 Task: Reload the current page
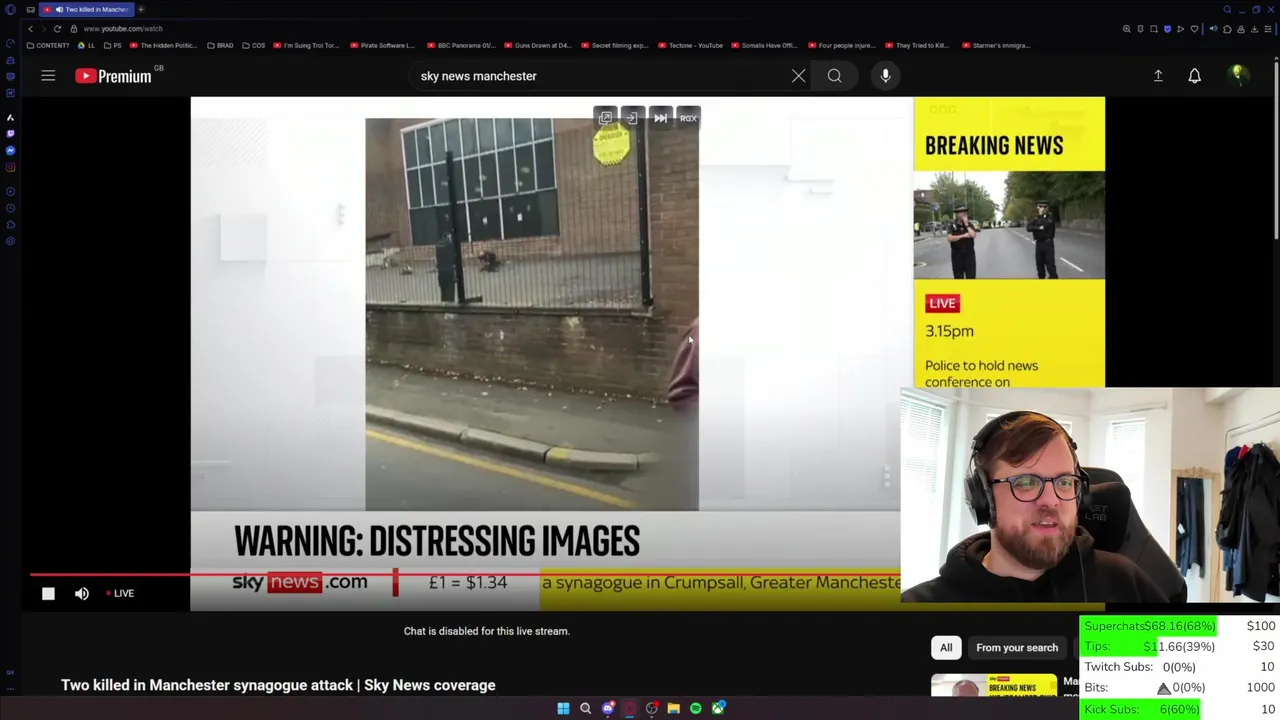[57, 29]
